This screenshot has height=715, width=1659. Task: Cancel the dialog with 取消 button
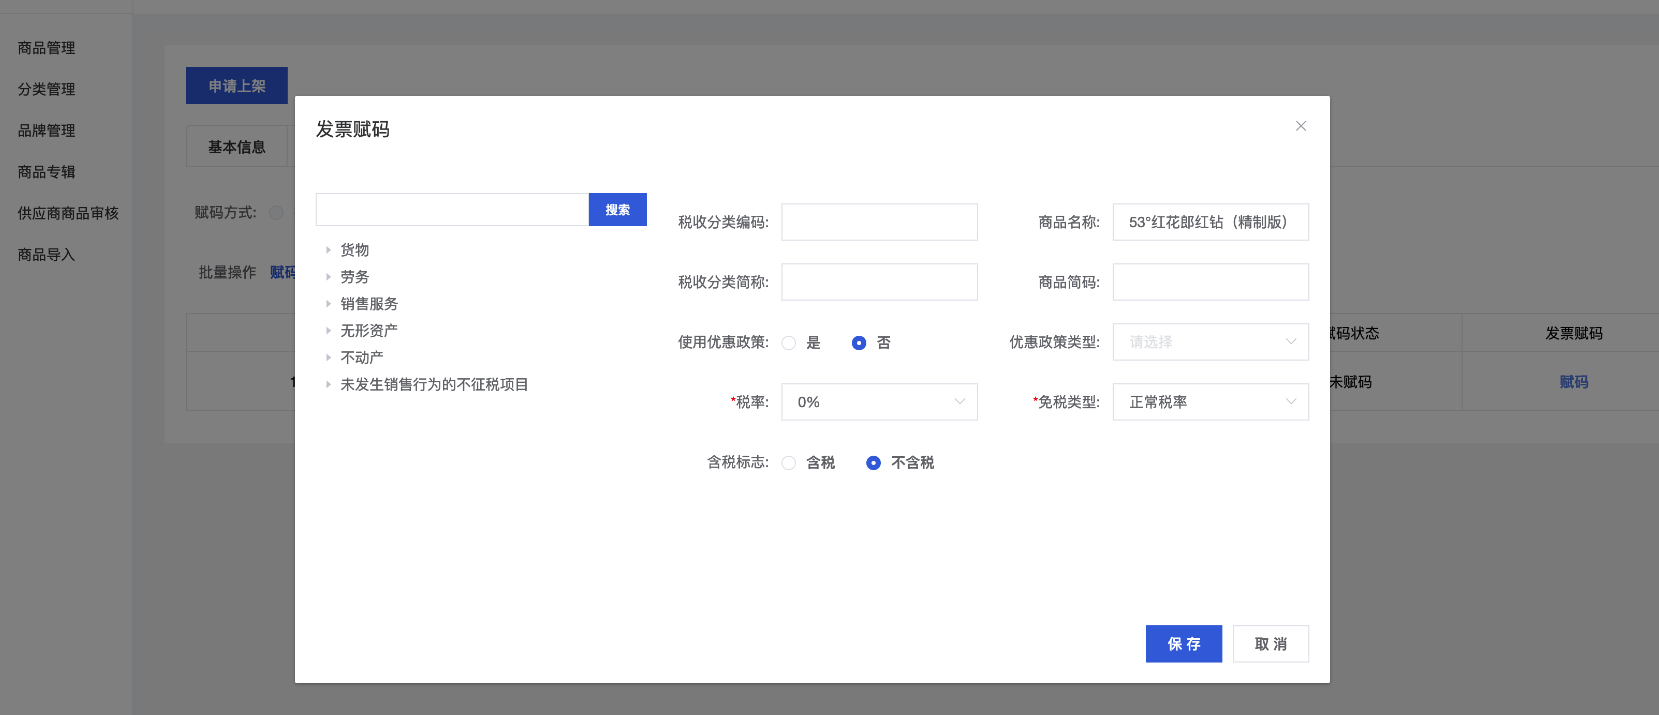[x=1270, y=644]
